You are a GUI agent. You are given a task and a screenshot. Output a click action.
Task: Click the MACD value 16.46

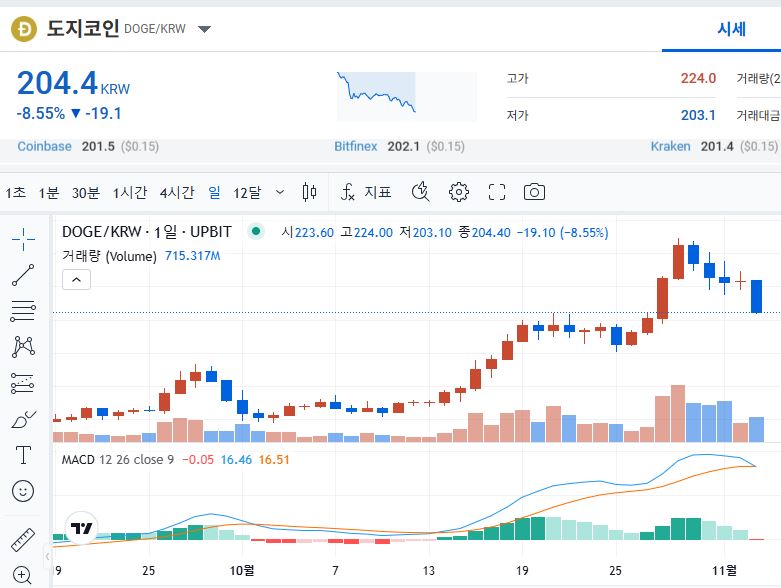coord(236,460)
